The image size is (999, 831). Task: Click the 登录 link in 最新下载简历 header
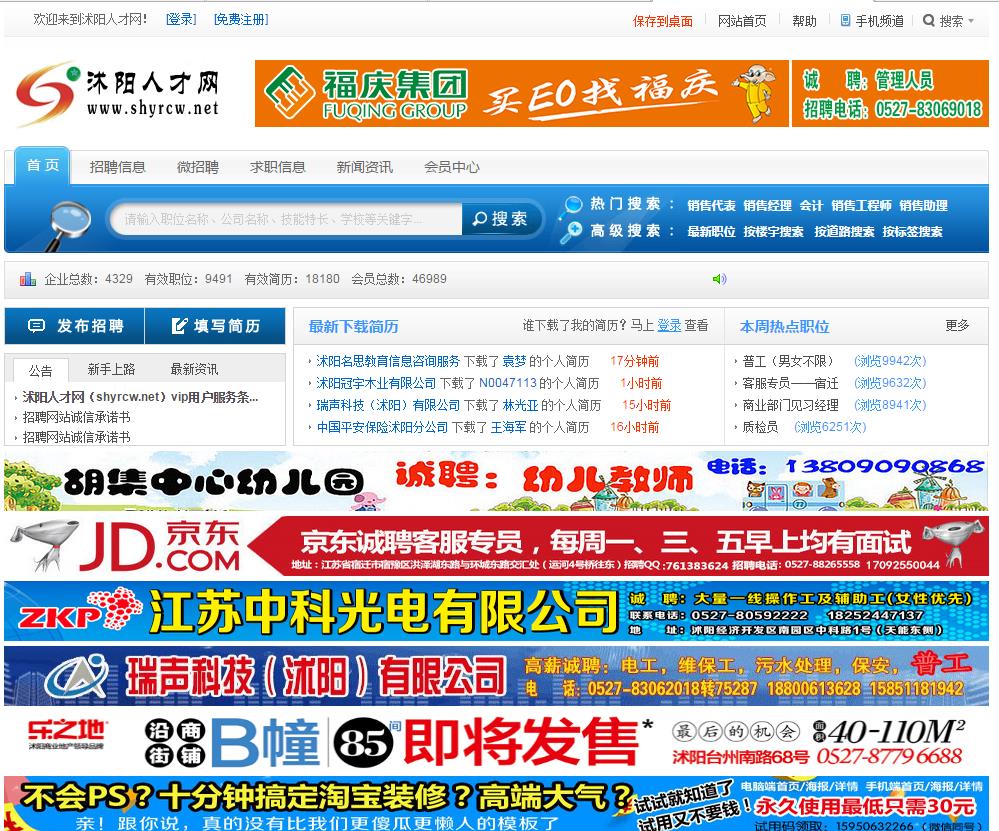669,326
